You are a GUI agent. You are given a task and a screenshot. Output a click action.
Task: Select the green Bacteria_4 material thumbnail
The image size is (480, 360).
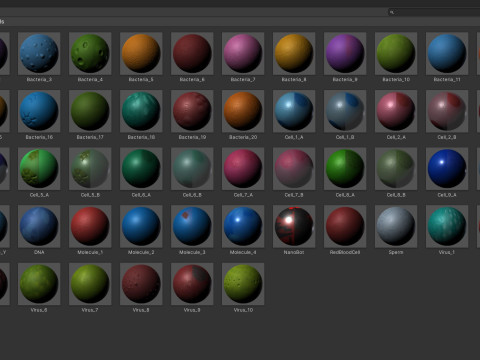coord(90,53)
